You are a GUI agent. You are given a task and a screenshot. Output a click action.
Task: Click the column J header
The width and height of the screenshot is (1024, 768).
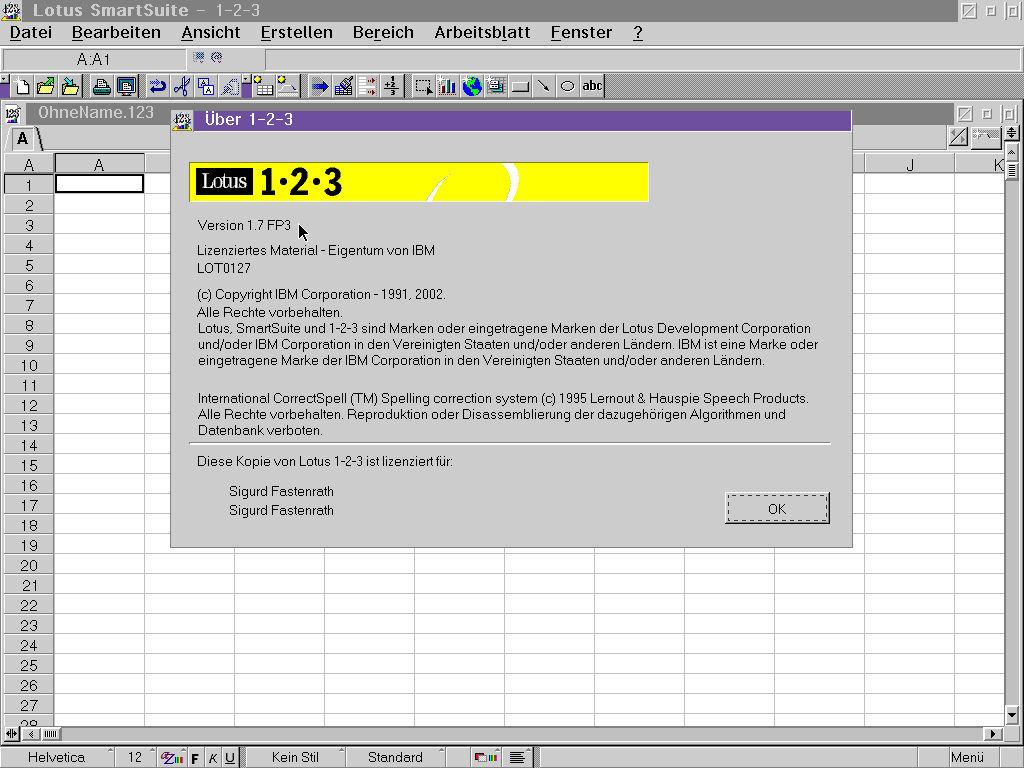[x=910, y=165]
